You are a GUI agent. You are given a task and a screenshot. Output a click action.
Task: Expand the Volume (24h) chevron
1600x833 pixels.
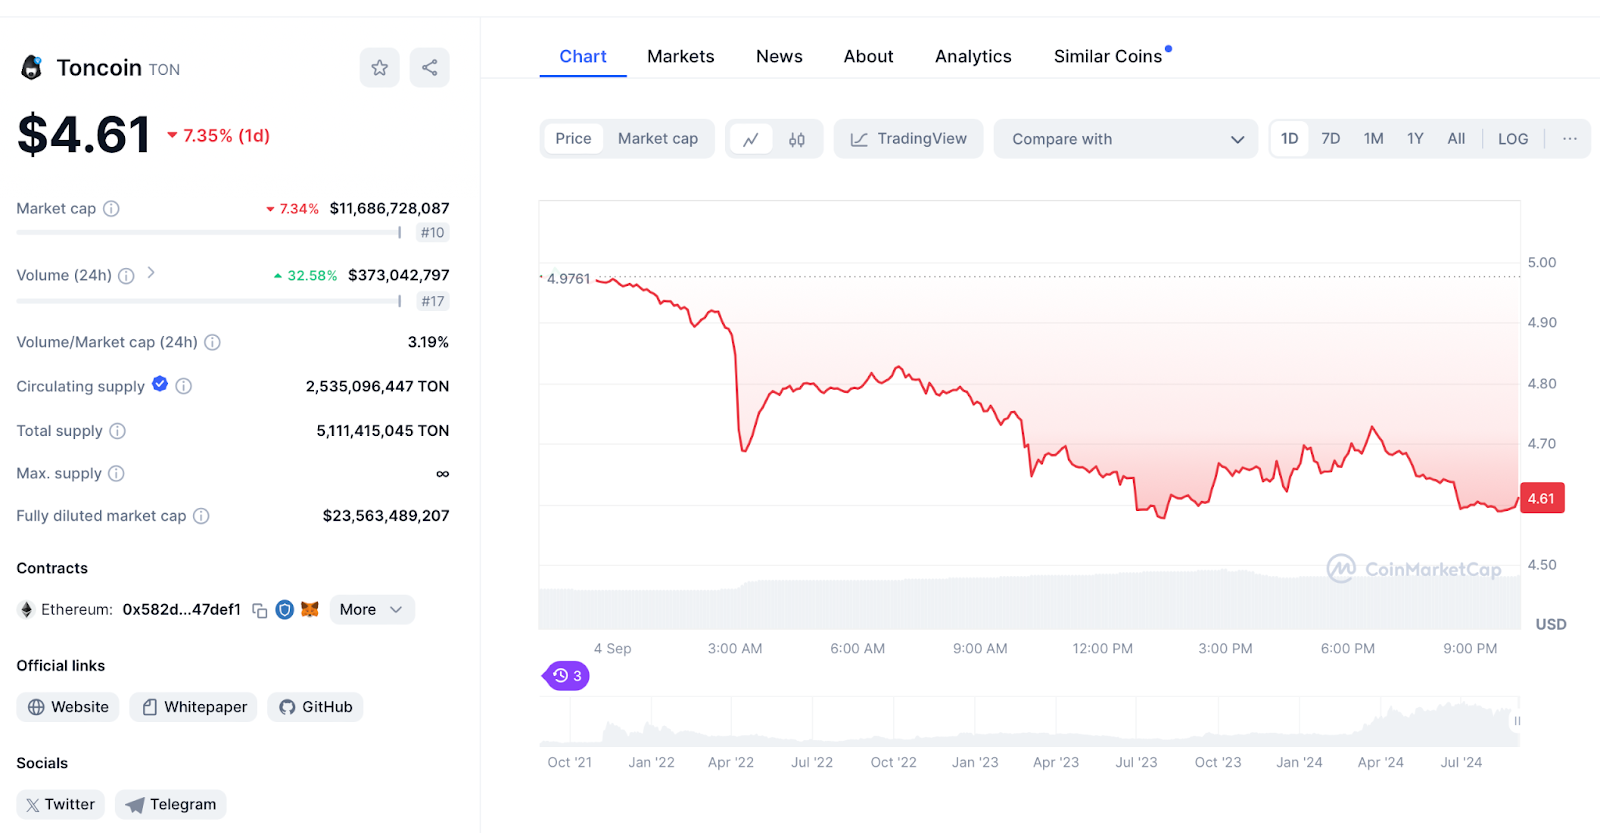click(x=151, y=273)
